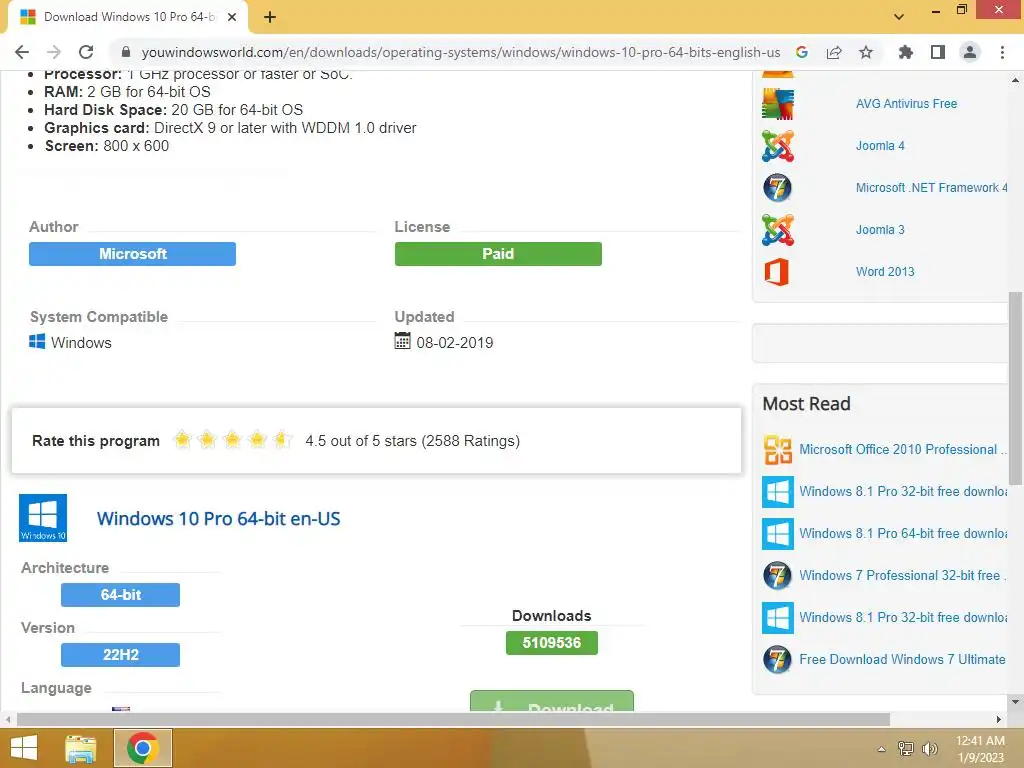Click the Windows 10 product logo thumbnail
1024x768 pixels.
pos(43,518)
